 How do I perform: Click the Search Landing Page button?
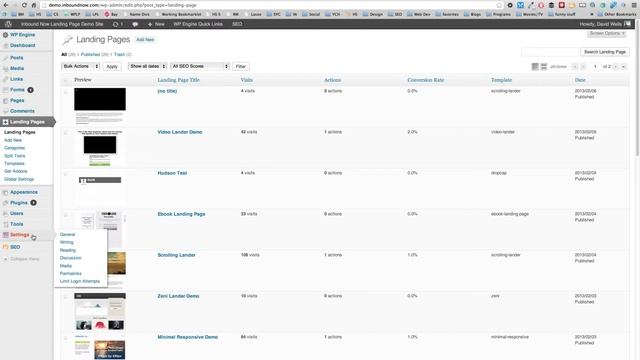coord(605,52)
